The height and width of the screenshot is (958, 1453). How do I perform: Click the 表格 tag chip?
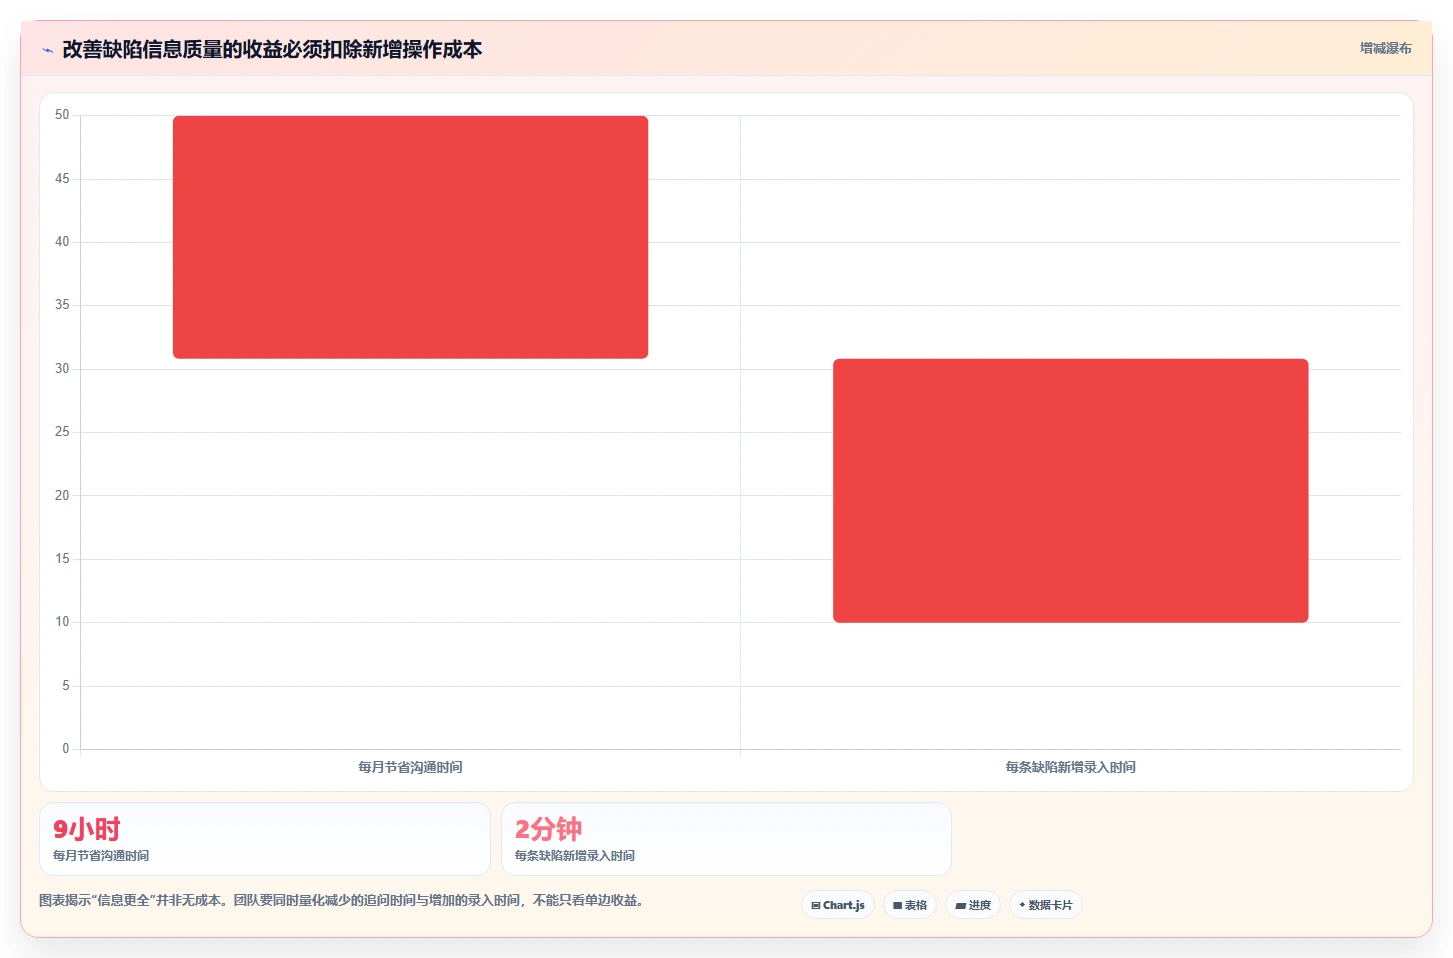tap(910, 905)
